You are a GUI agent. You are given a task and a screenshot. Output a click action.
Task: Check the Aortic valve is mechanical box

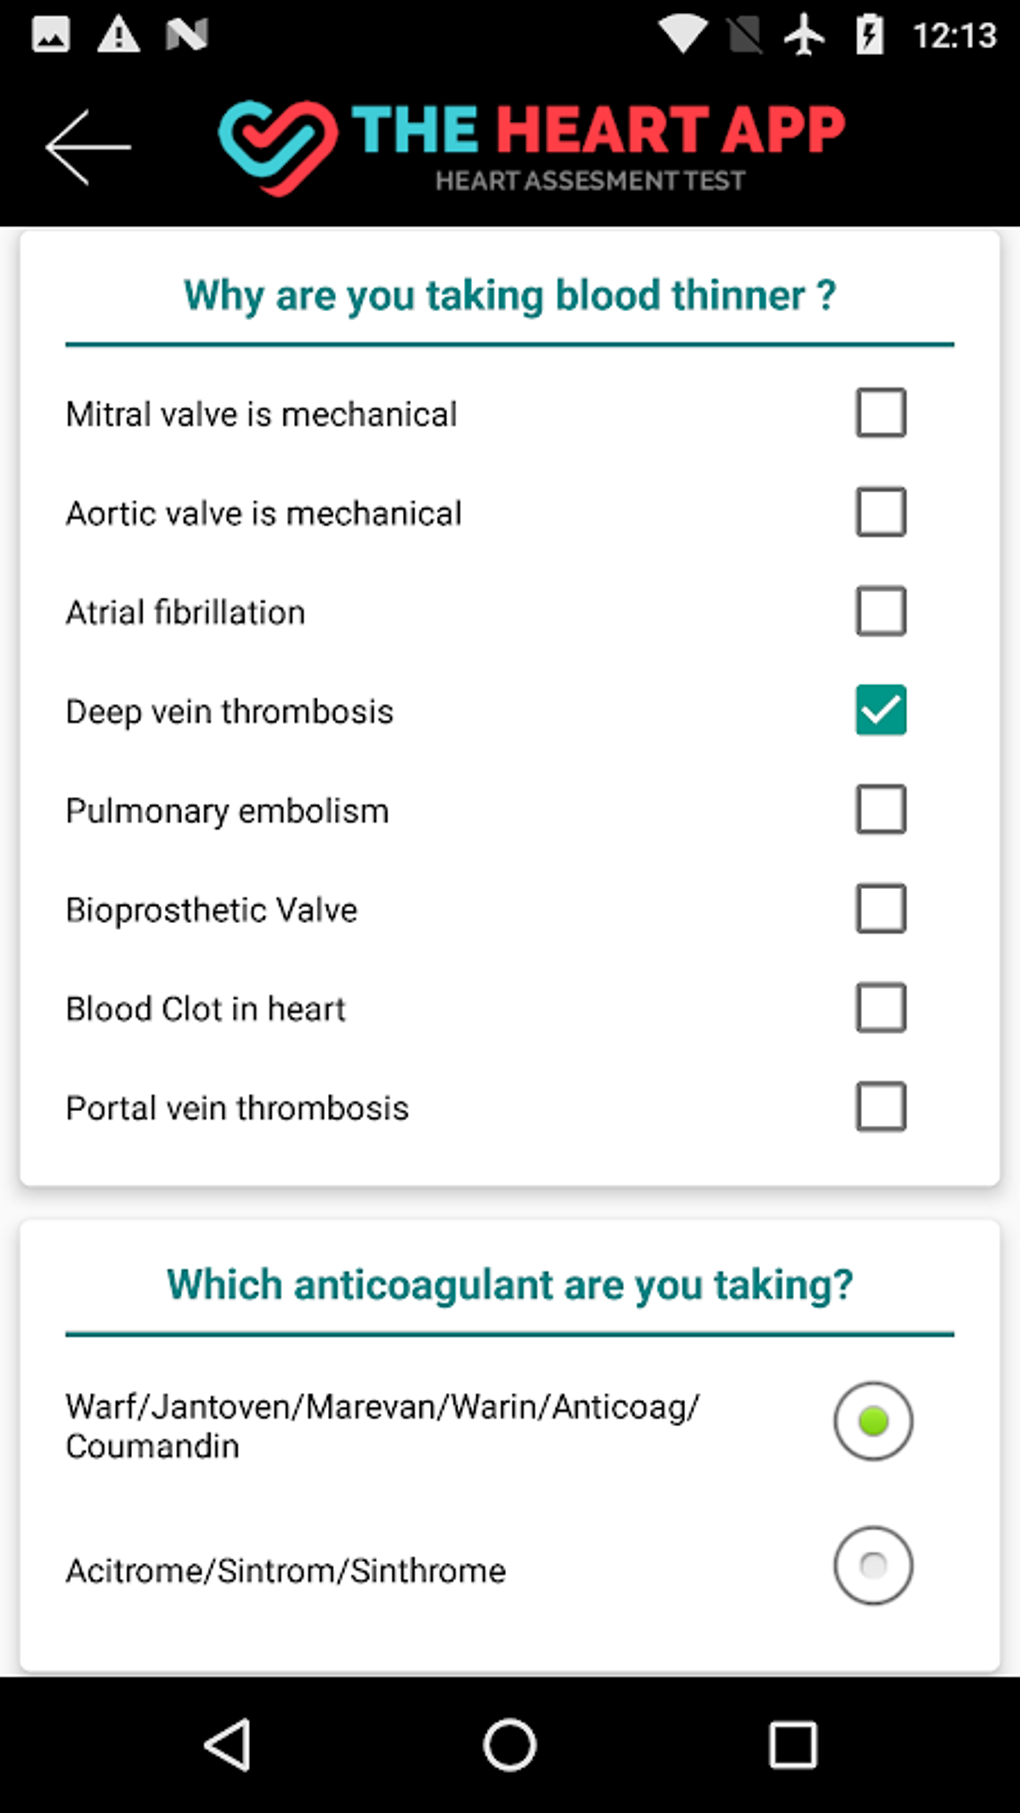[881, 512]
